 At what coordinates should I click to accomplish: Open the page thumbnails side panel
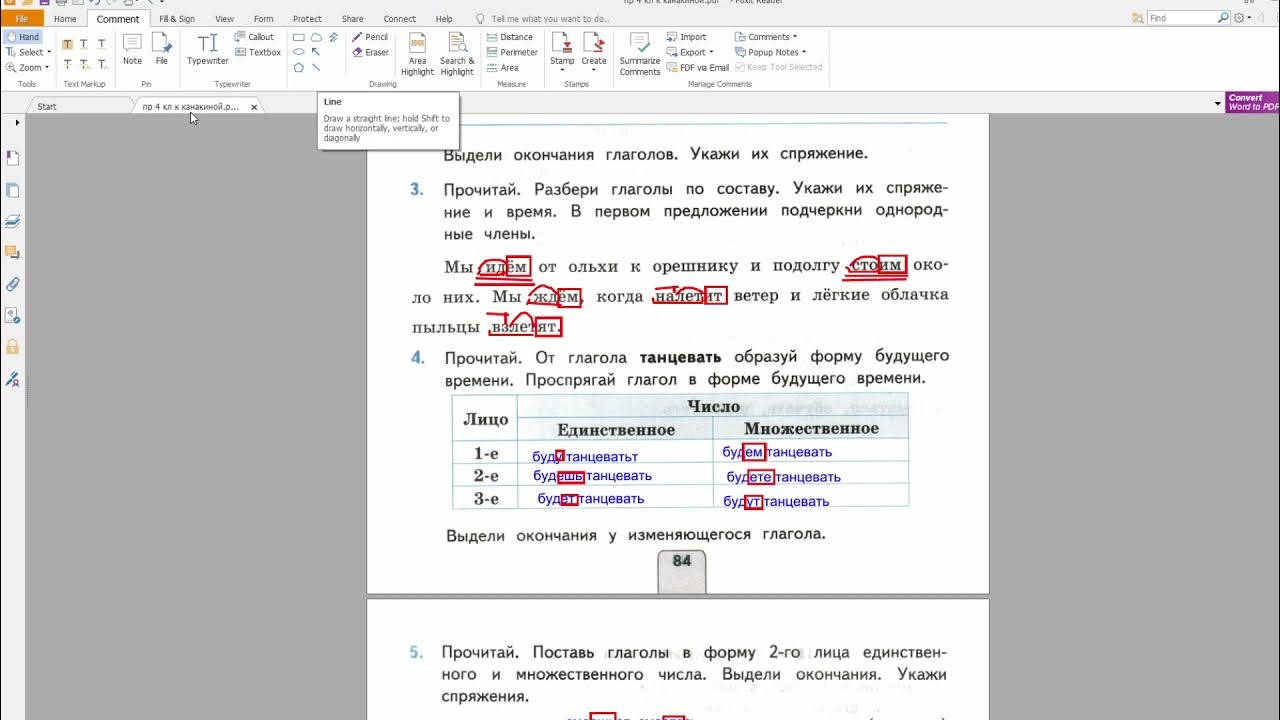coord(13,190)
